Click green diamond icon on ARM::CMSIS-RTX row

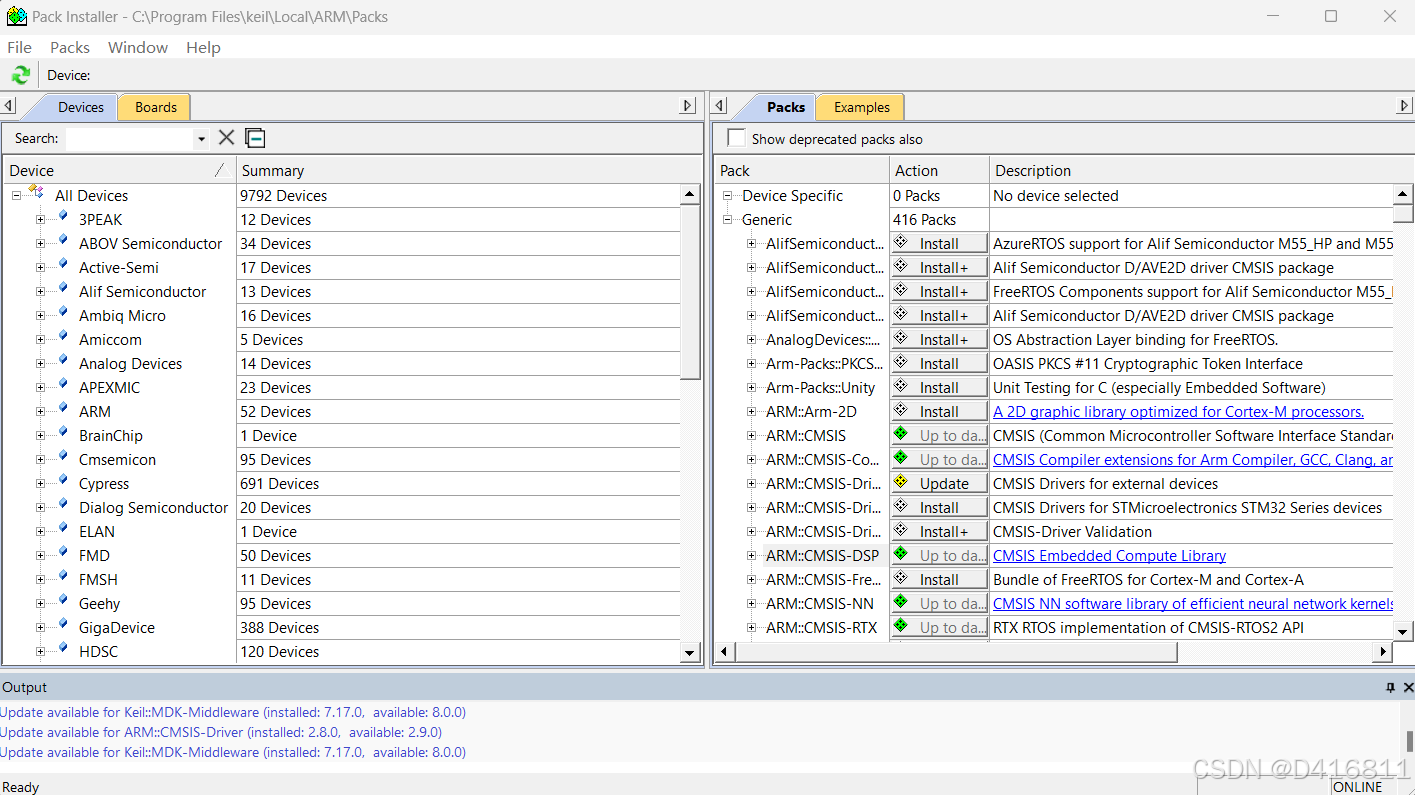pos(901,626)
